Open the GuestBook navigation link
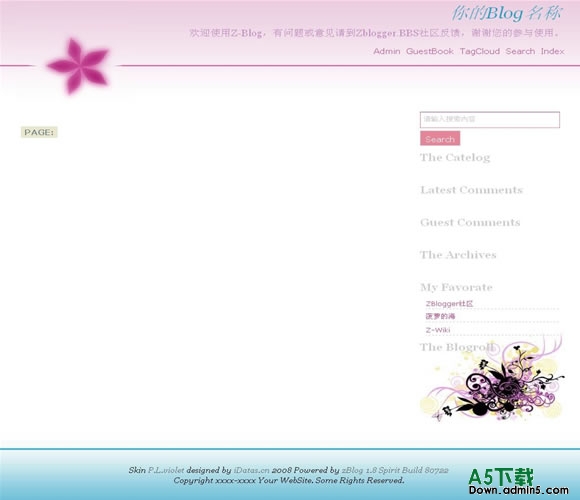The width and height of the screenshot is (580, 500). coord(430,51)
